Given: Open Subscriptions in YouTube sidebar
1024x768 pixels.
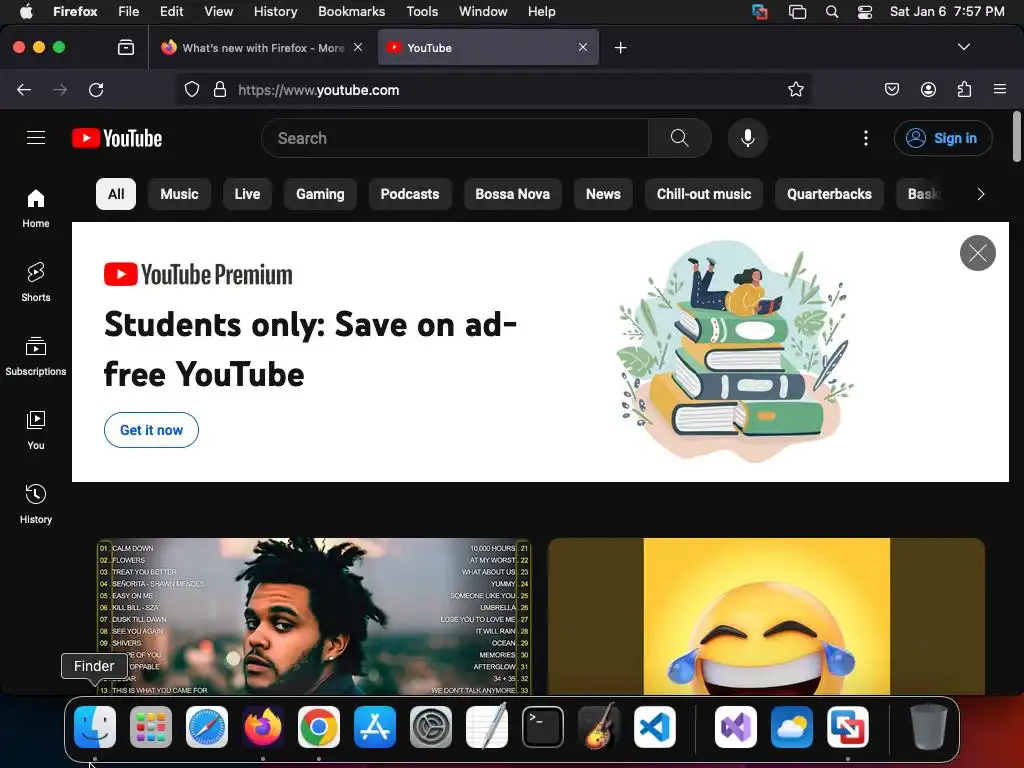Looking at the screenshot, I should click(x=36, y=356).
